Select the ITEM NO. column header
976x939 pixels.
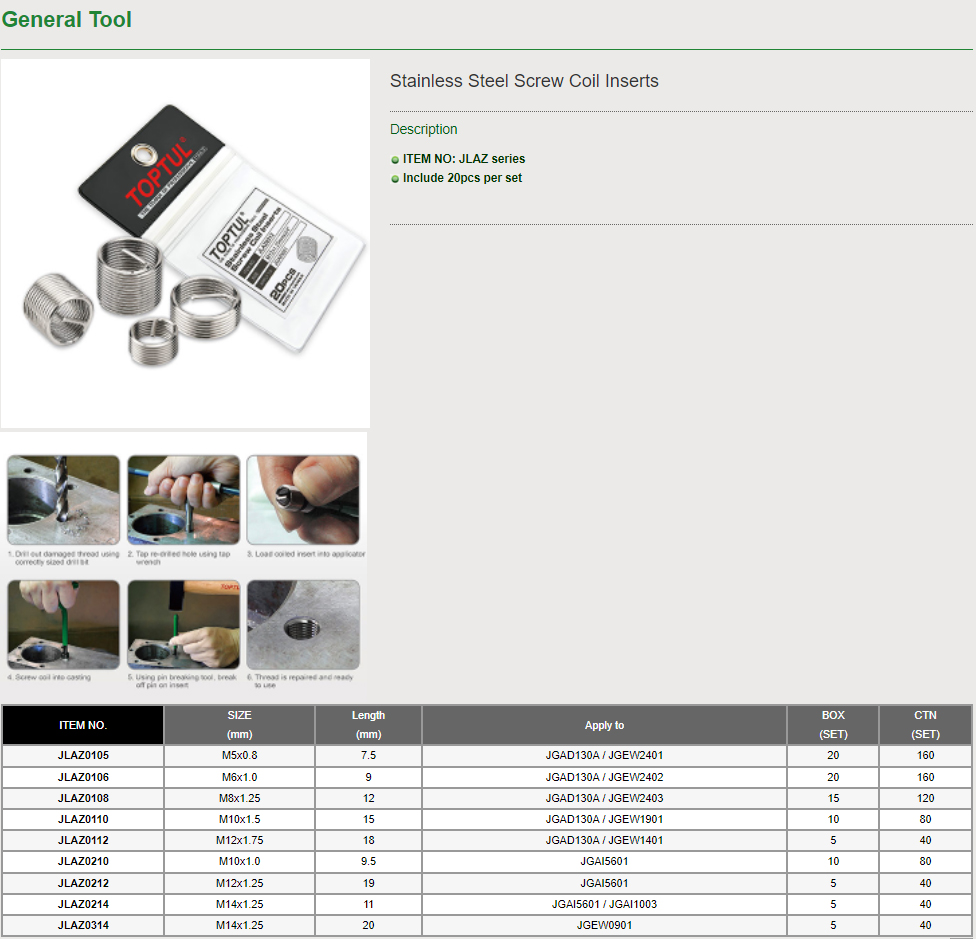(x=83, y=725)
